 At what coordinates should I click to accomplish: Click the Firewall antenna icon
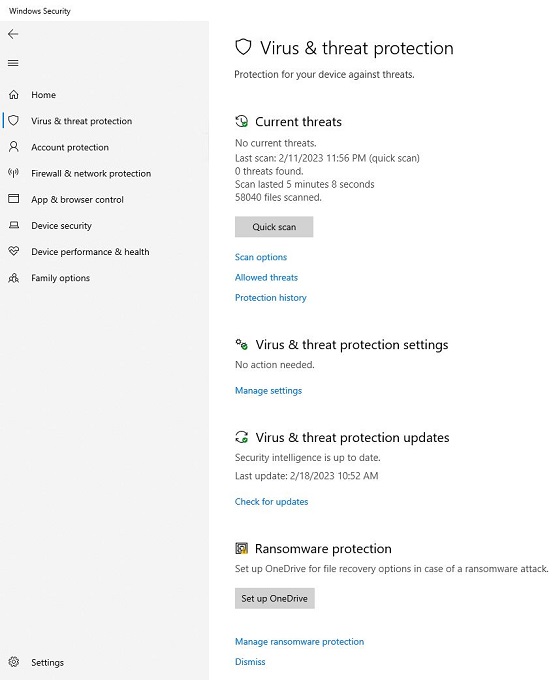coord(14,173)
